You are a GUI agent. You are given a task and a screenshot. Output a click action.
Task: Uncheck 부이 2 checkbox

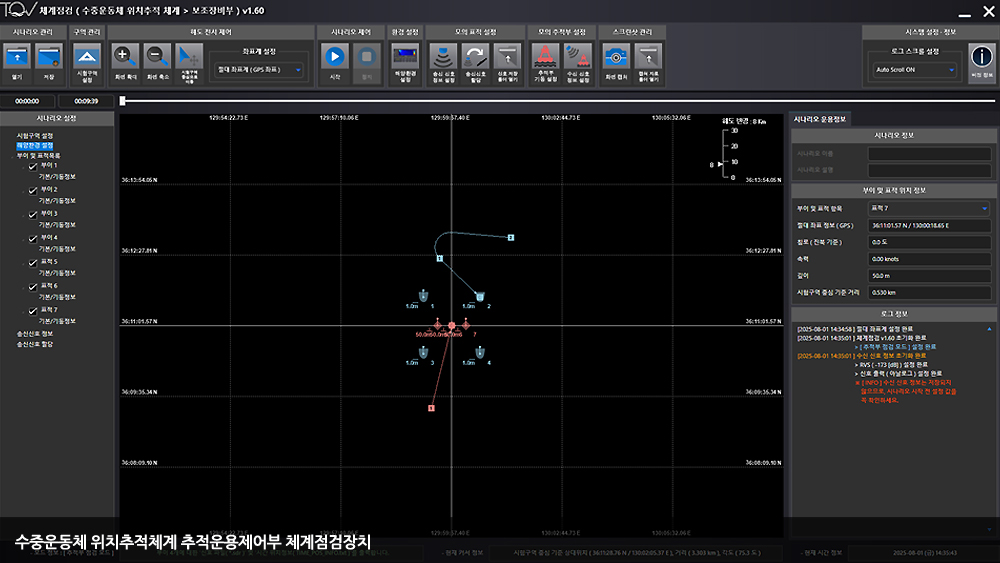point(33,191)
